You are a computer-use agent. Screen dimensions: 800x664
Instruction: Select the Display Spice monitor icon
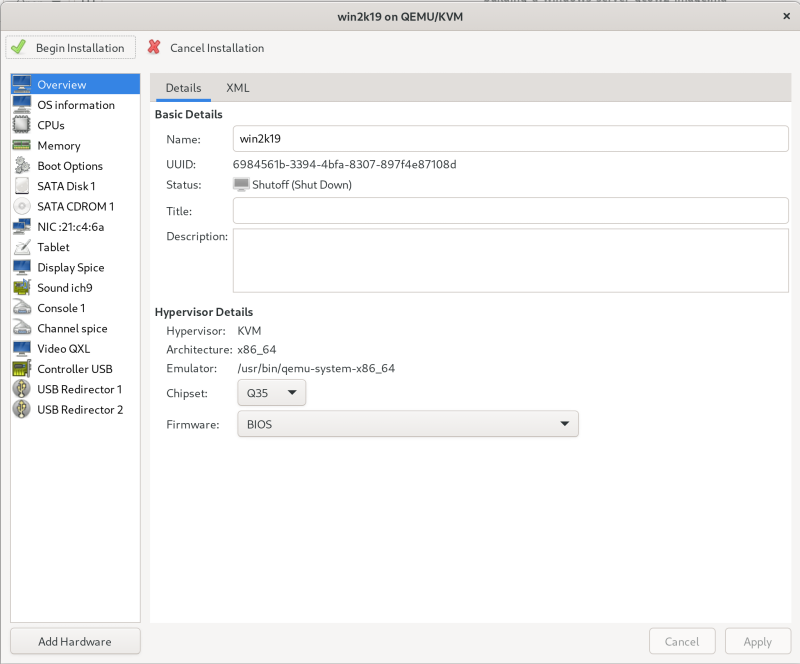[x=22, y=267]
